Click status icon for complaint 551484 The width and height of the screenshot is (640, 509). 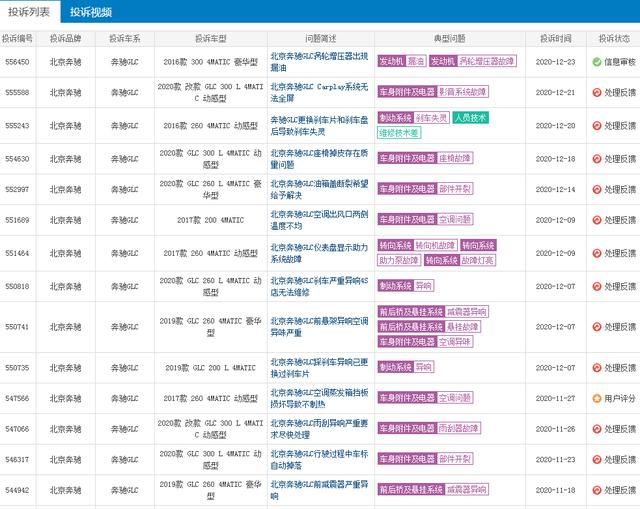click(597, 253)
